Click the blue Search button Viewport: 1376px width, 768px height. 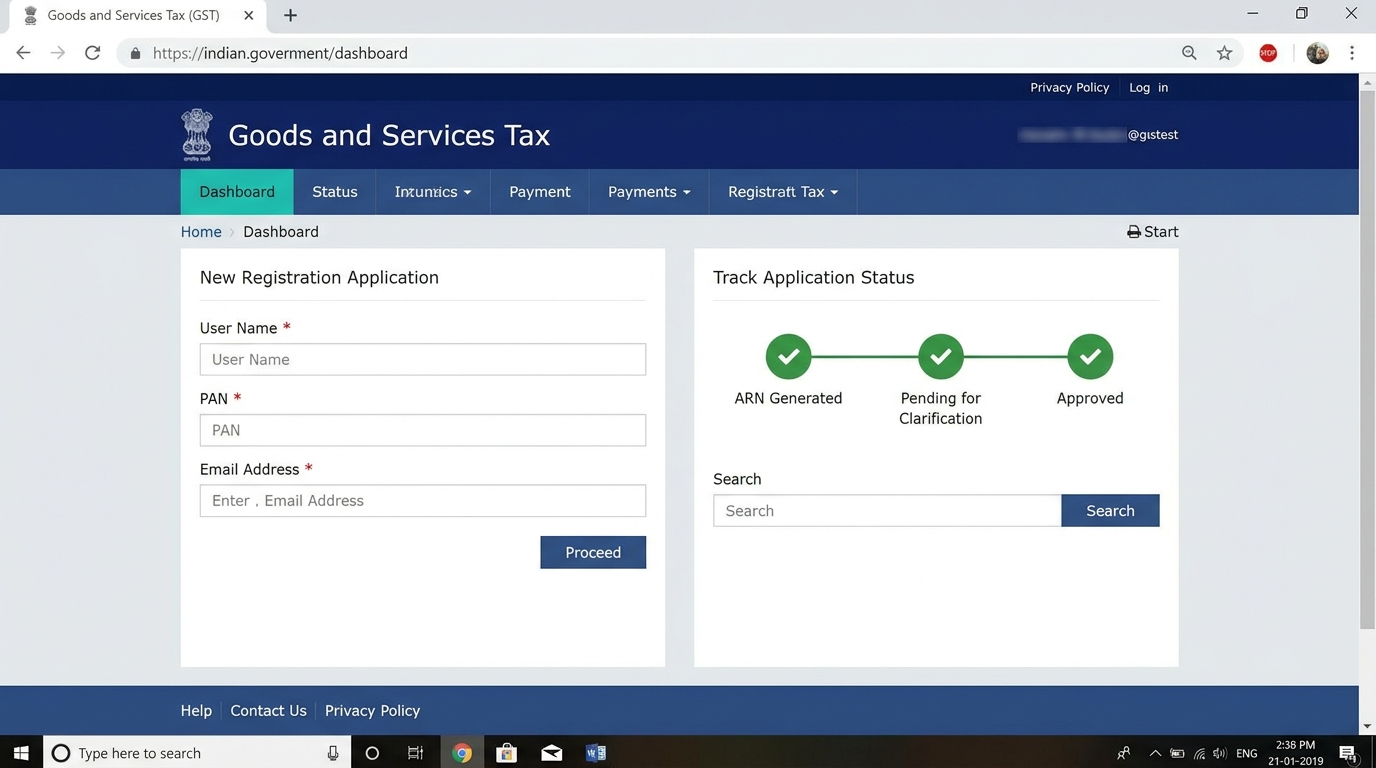(x=1110, y=510)
